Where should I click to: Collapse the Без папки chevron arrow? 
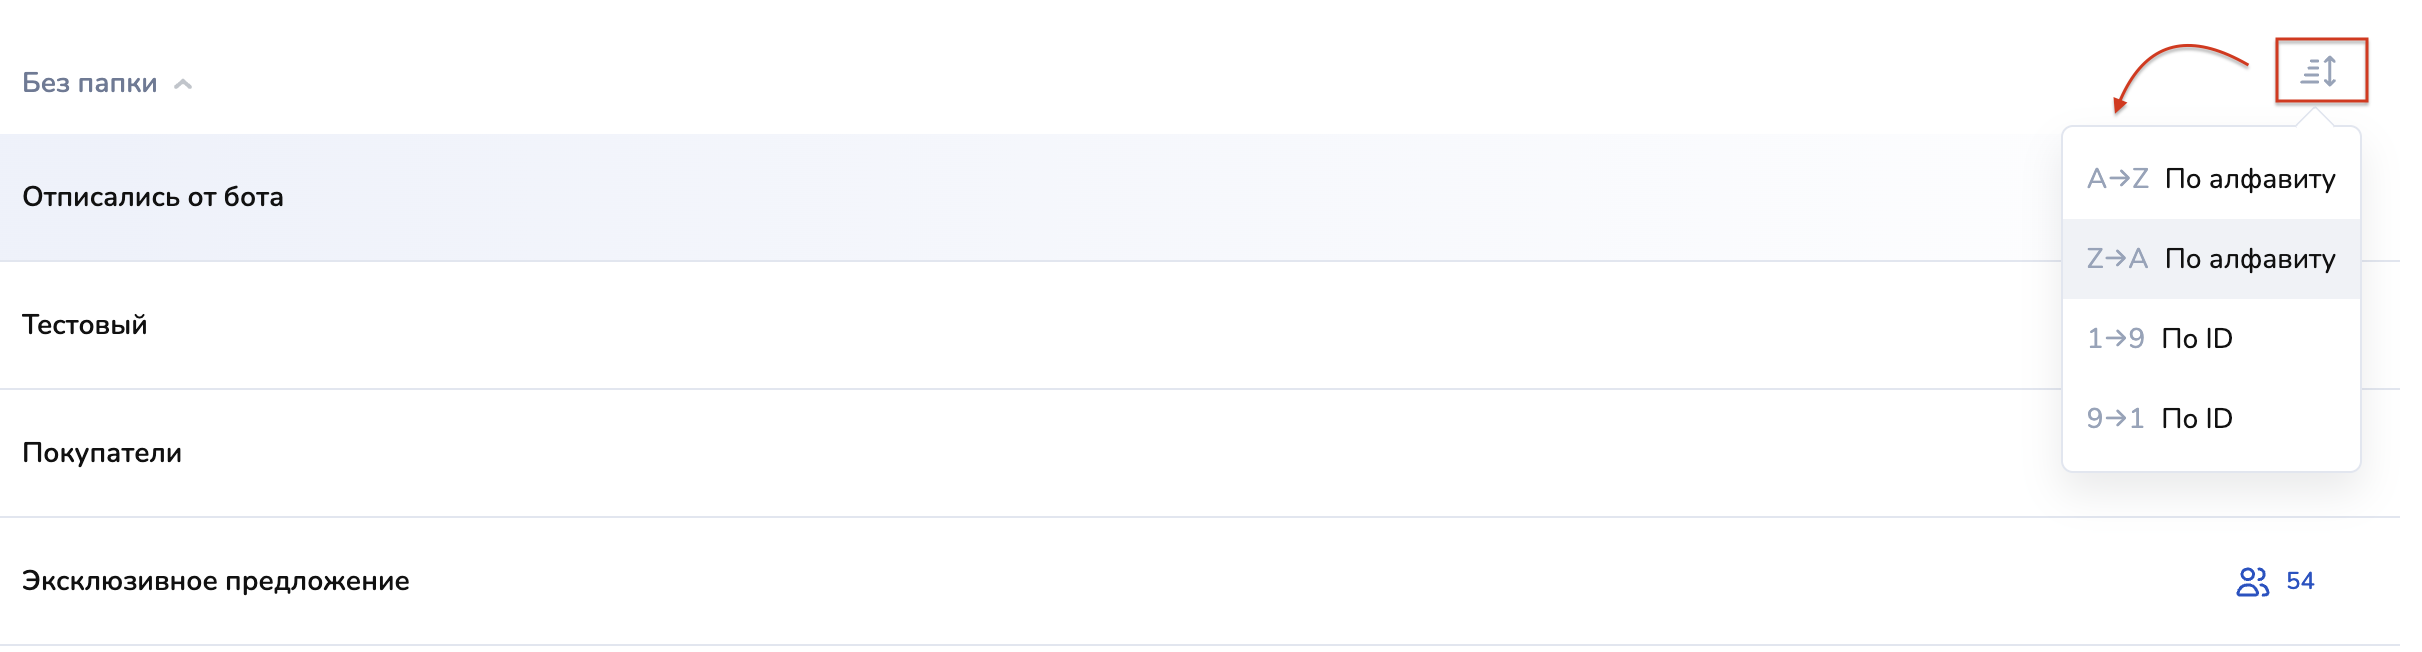coord(183,84)
